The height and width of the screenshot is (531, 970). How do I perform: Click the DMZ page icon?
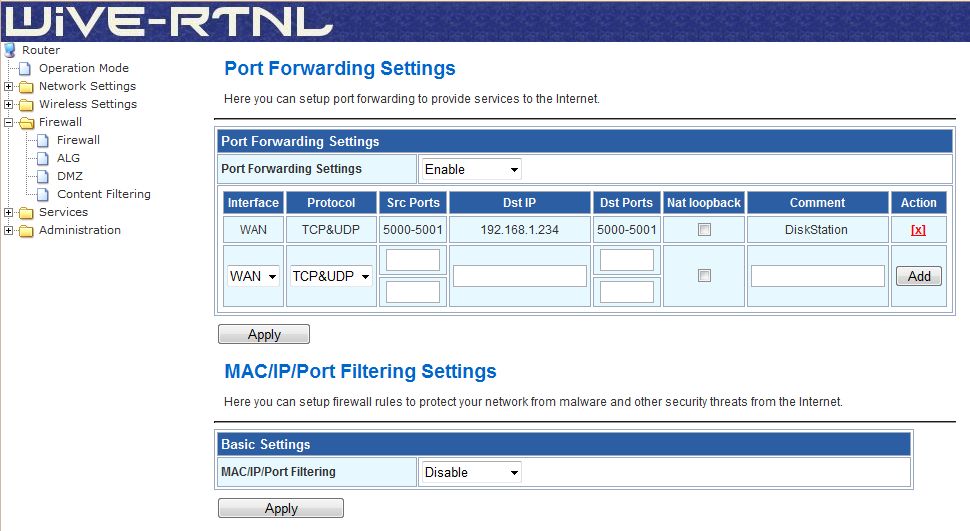pos(43,176)
